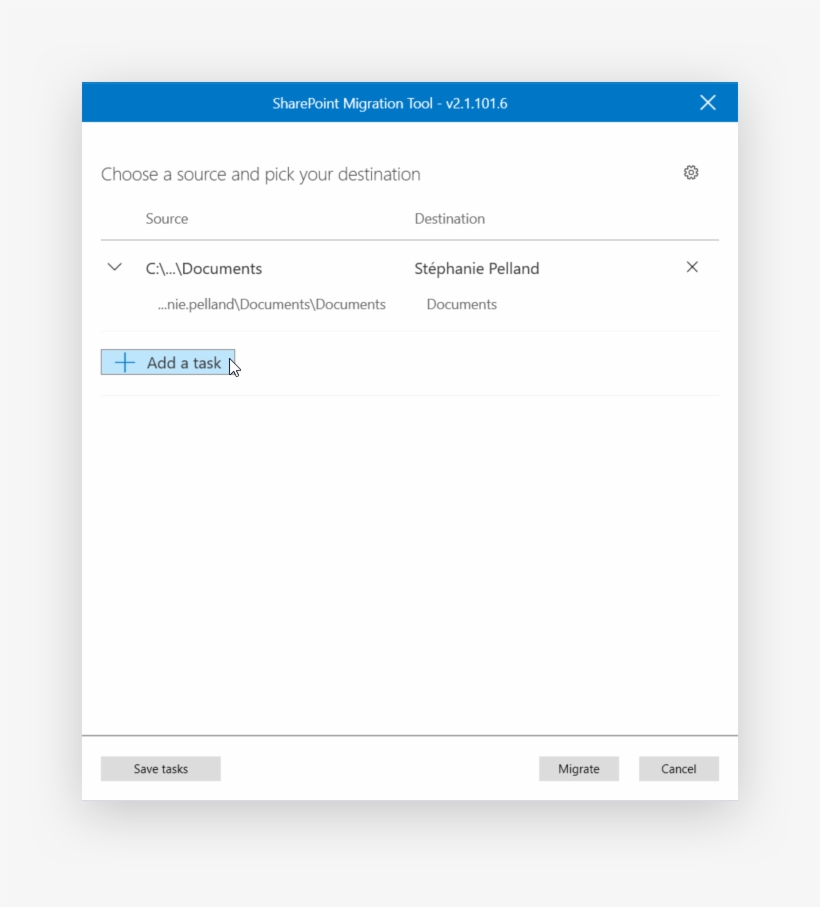Select the source path C:\...\Documents
The height and width of the screenshot is (907, 820).
coord(200,268)
